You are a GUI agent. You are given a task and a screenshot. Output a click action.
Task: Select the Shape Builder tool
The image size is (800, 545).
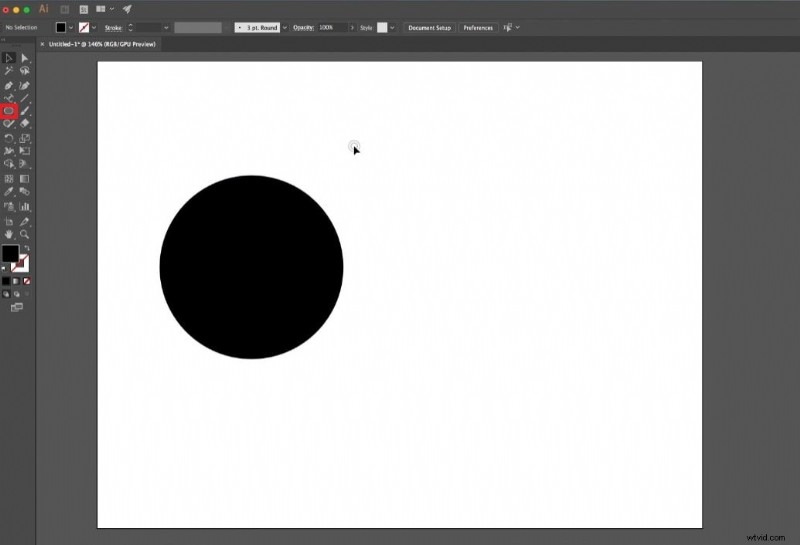pos(9,164)
